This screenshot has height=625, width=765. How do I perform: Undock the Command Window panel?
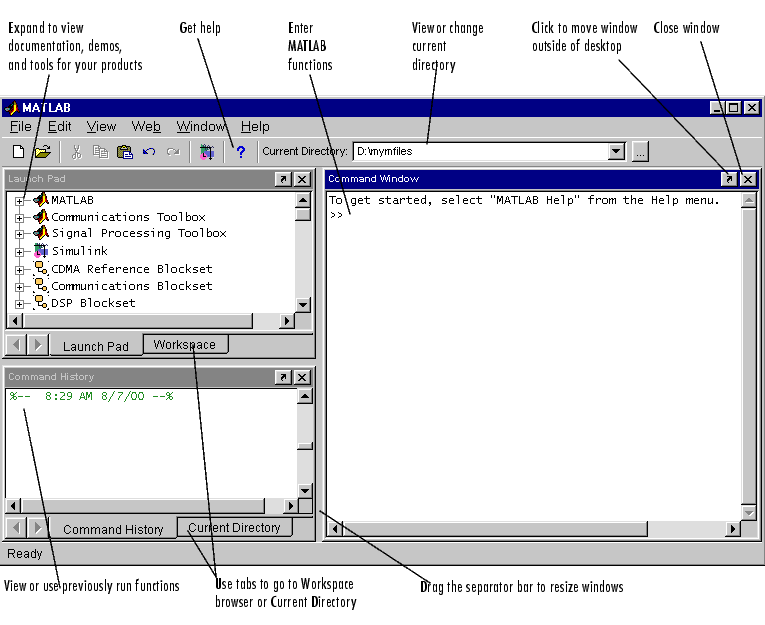(729, 179)
